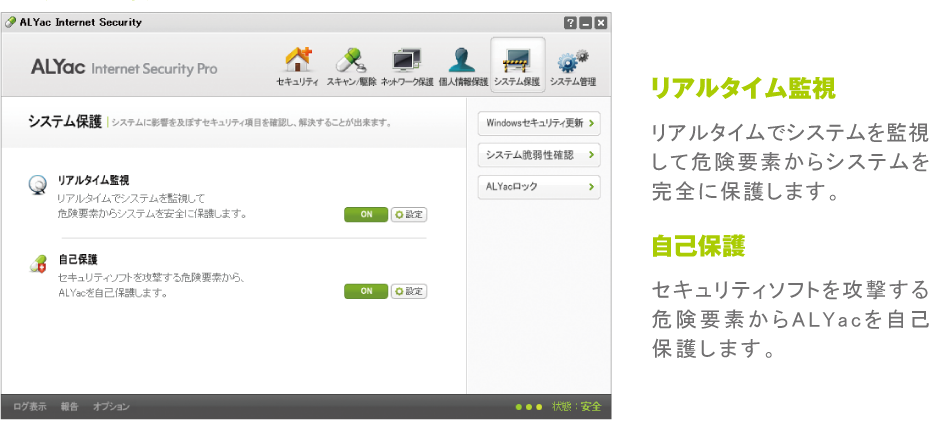Viewport: 929px width, 423px height.
Task: Toggle 自己保護 ON switch
Action: point(366,291)
